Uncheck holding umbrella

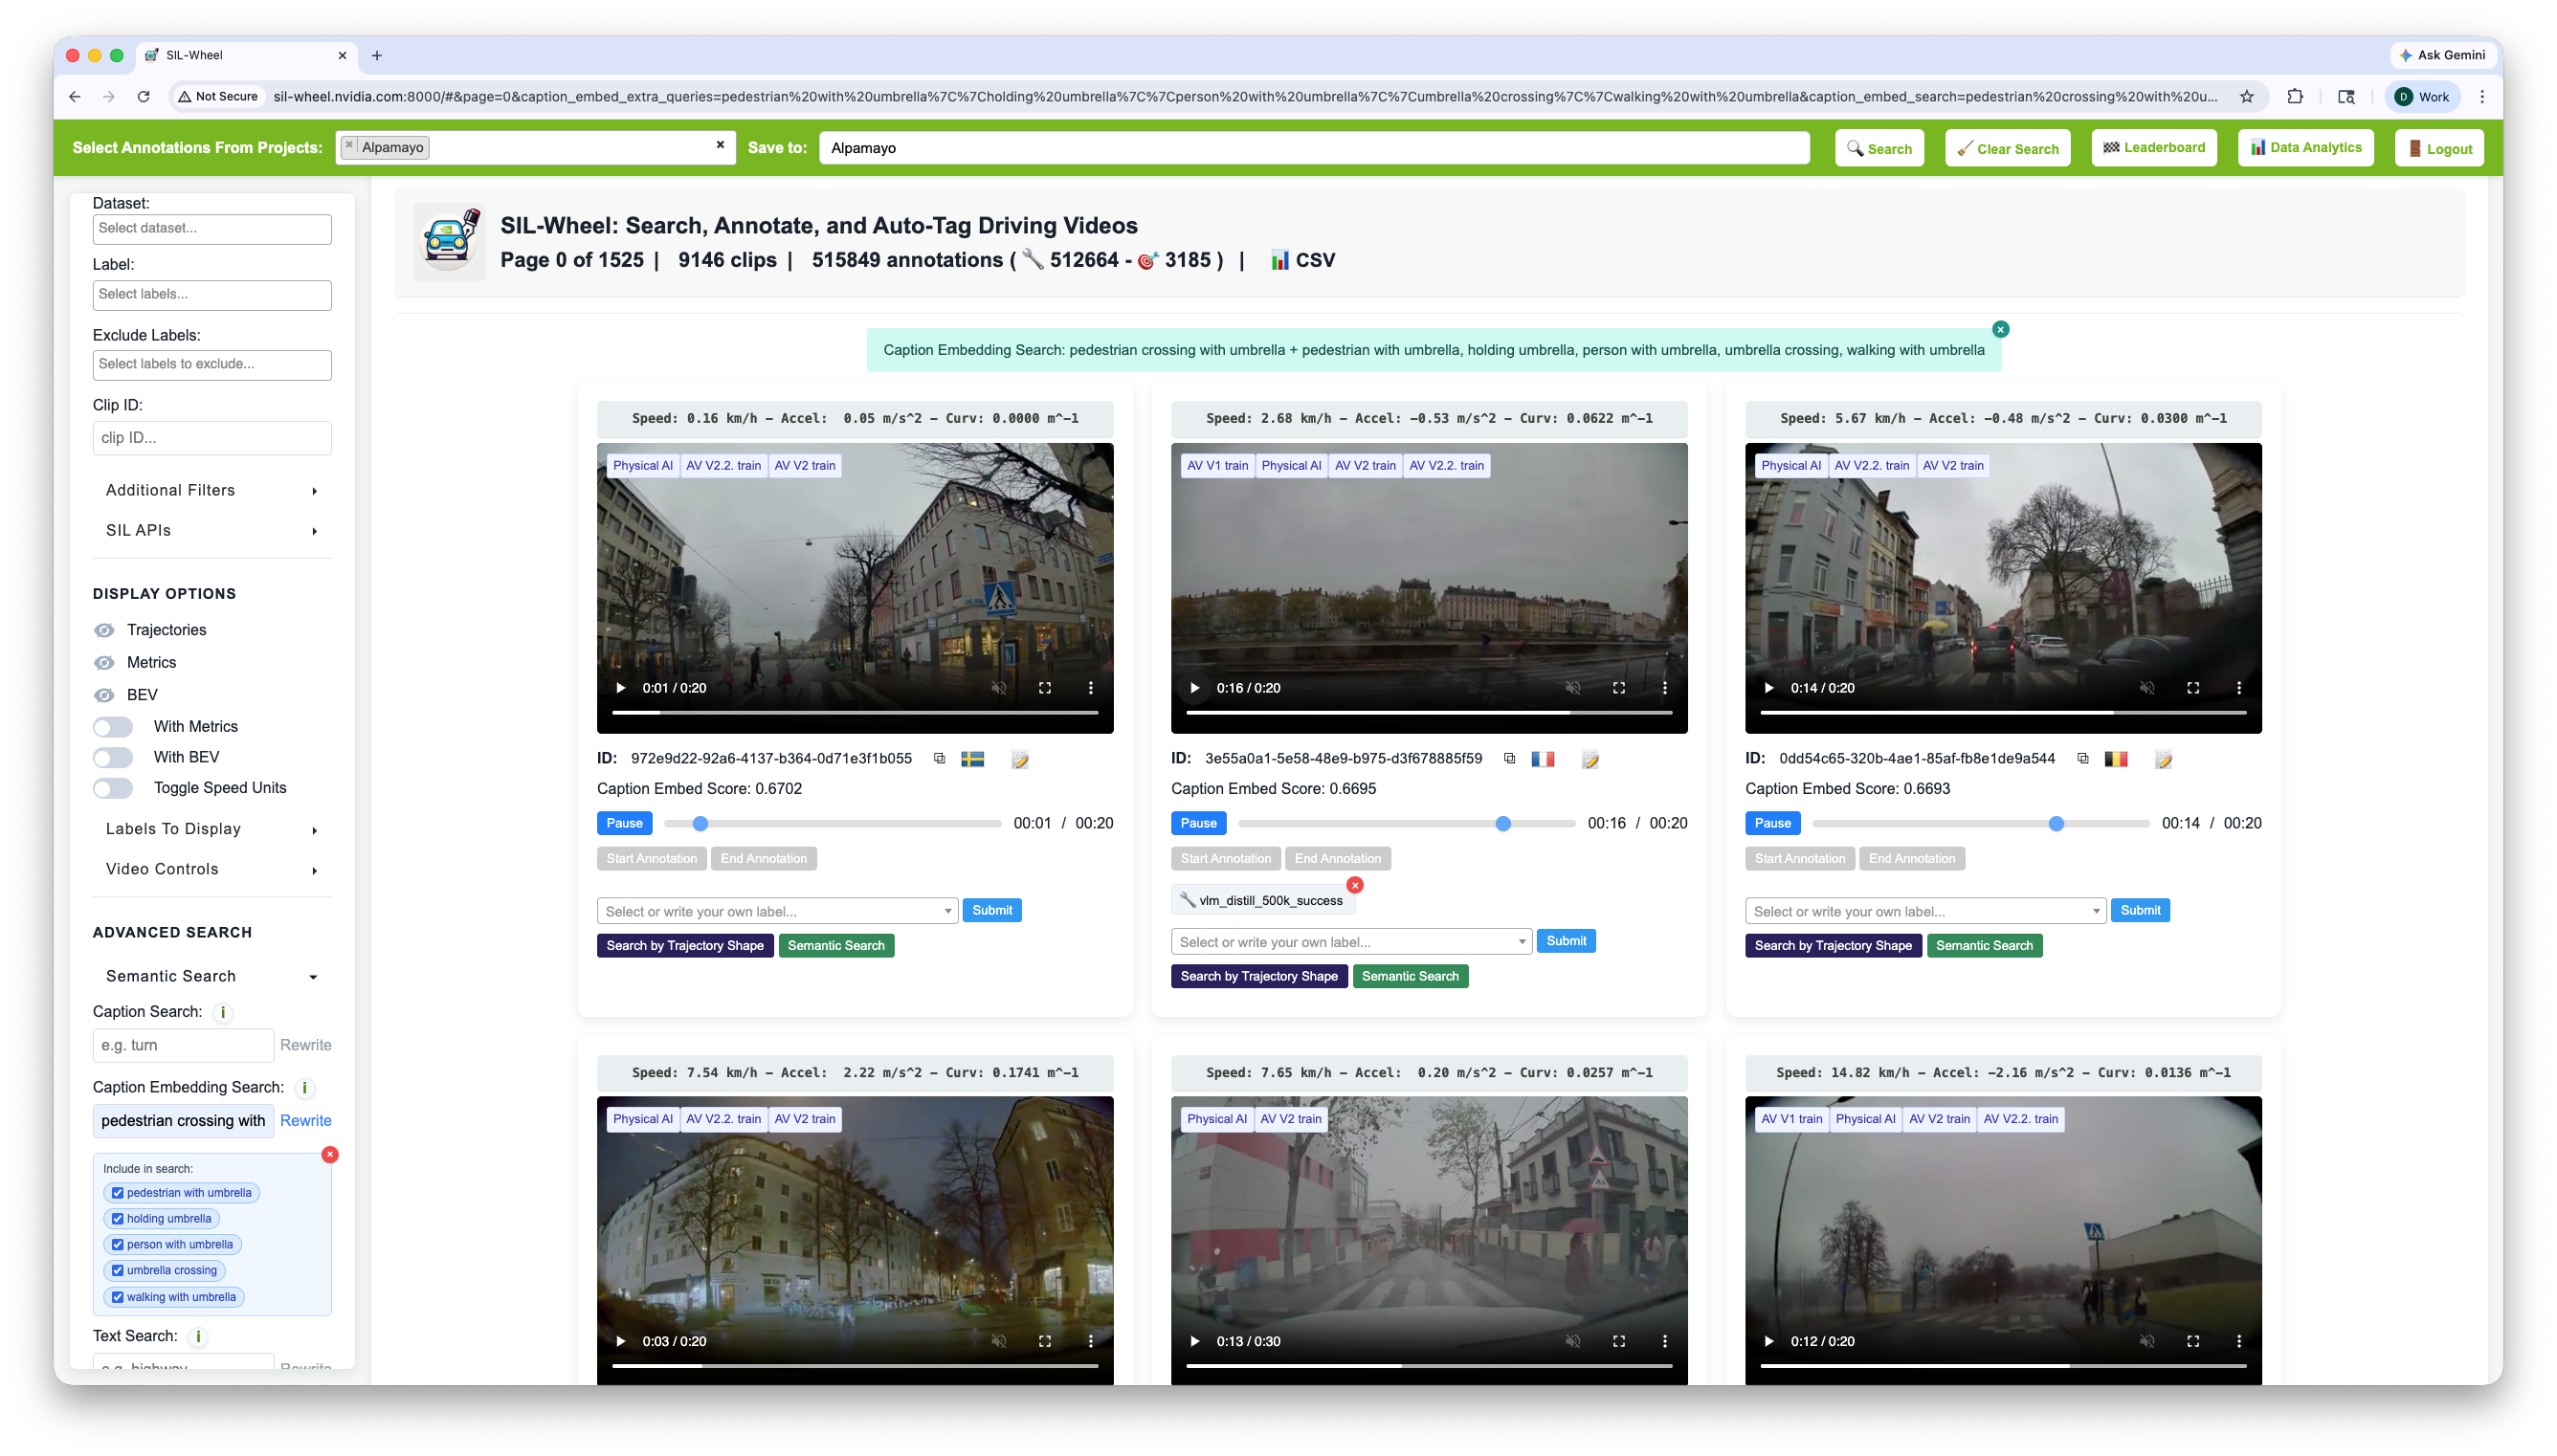pos(118,1219)
